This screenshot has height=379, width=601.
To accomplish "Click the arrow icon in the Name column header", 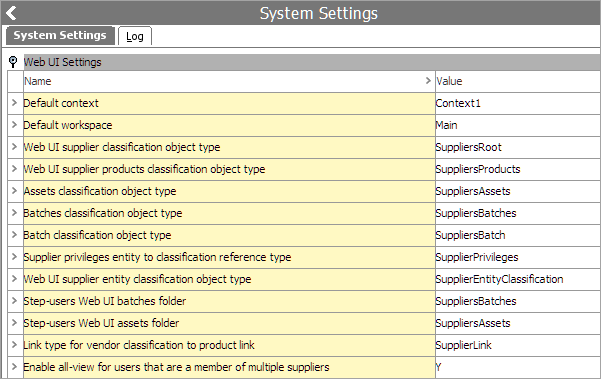I will [x=428, y=80].
